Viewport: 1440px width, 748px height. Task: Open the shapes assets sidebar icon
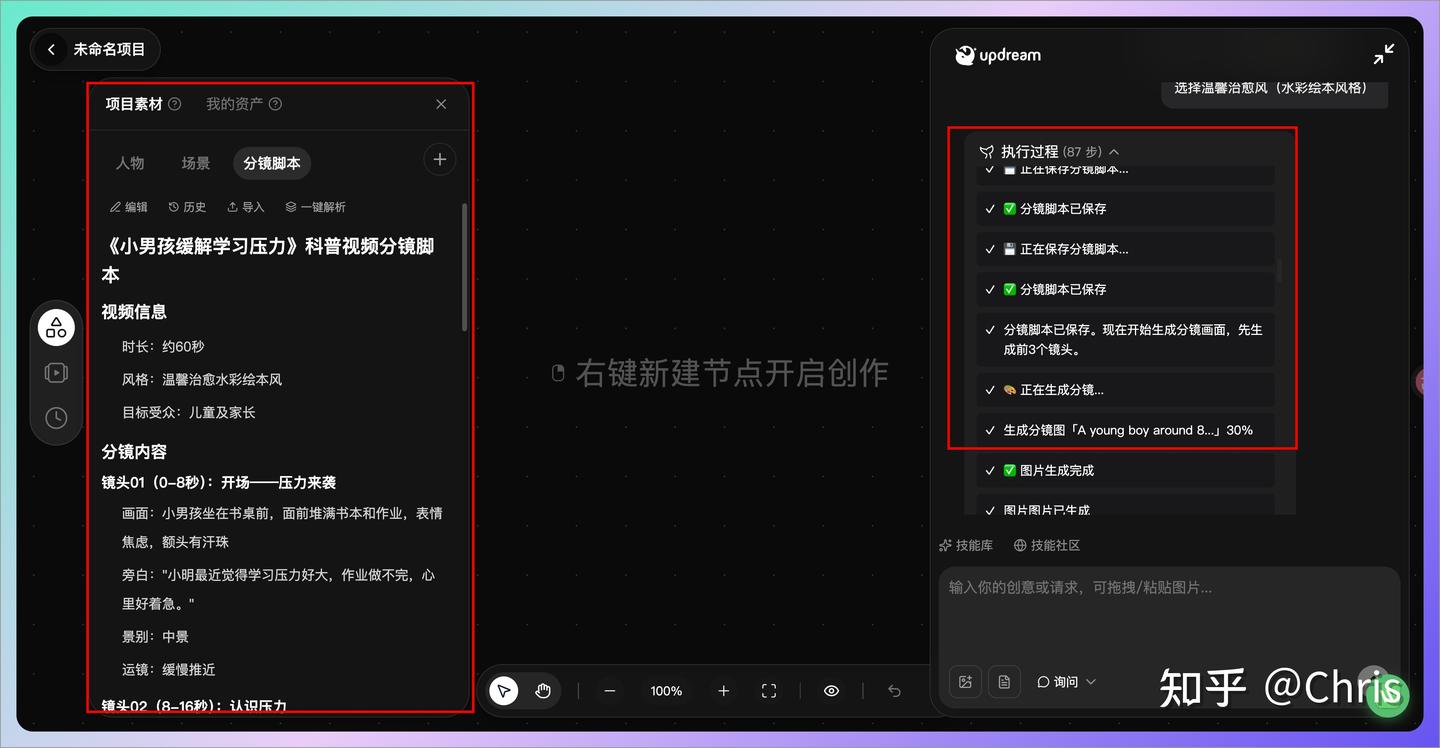click(56, 327)
